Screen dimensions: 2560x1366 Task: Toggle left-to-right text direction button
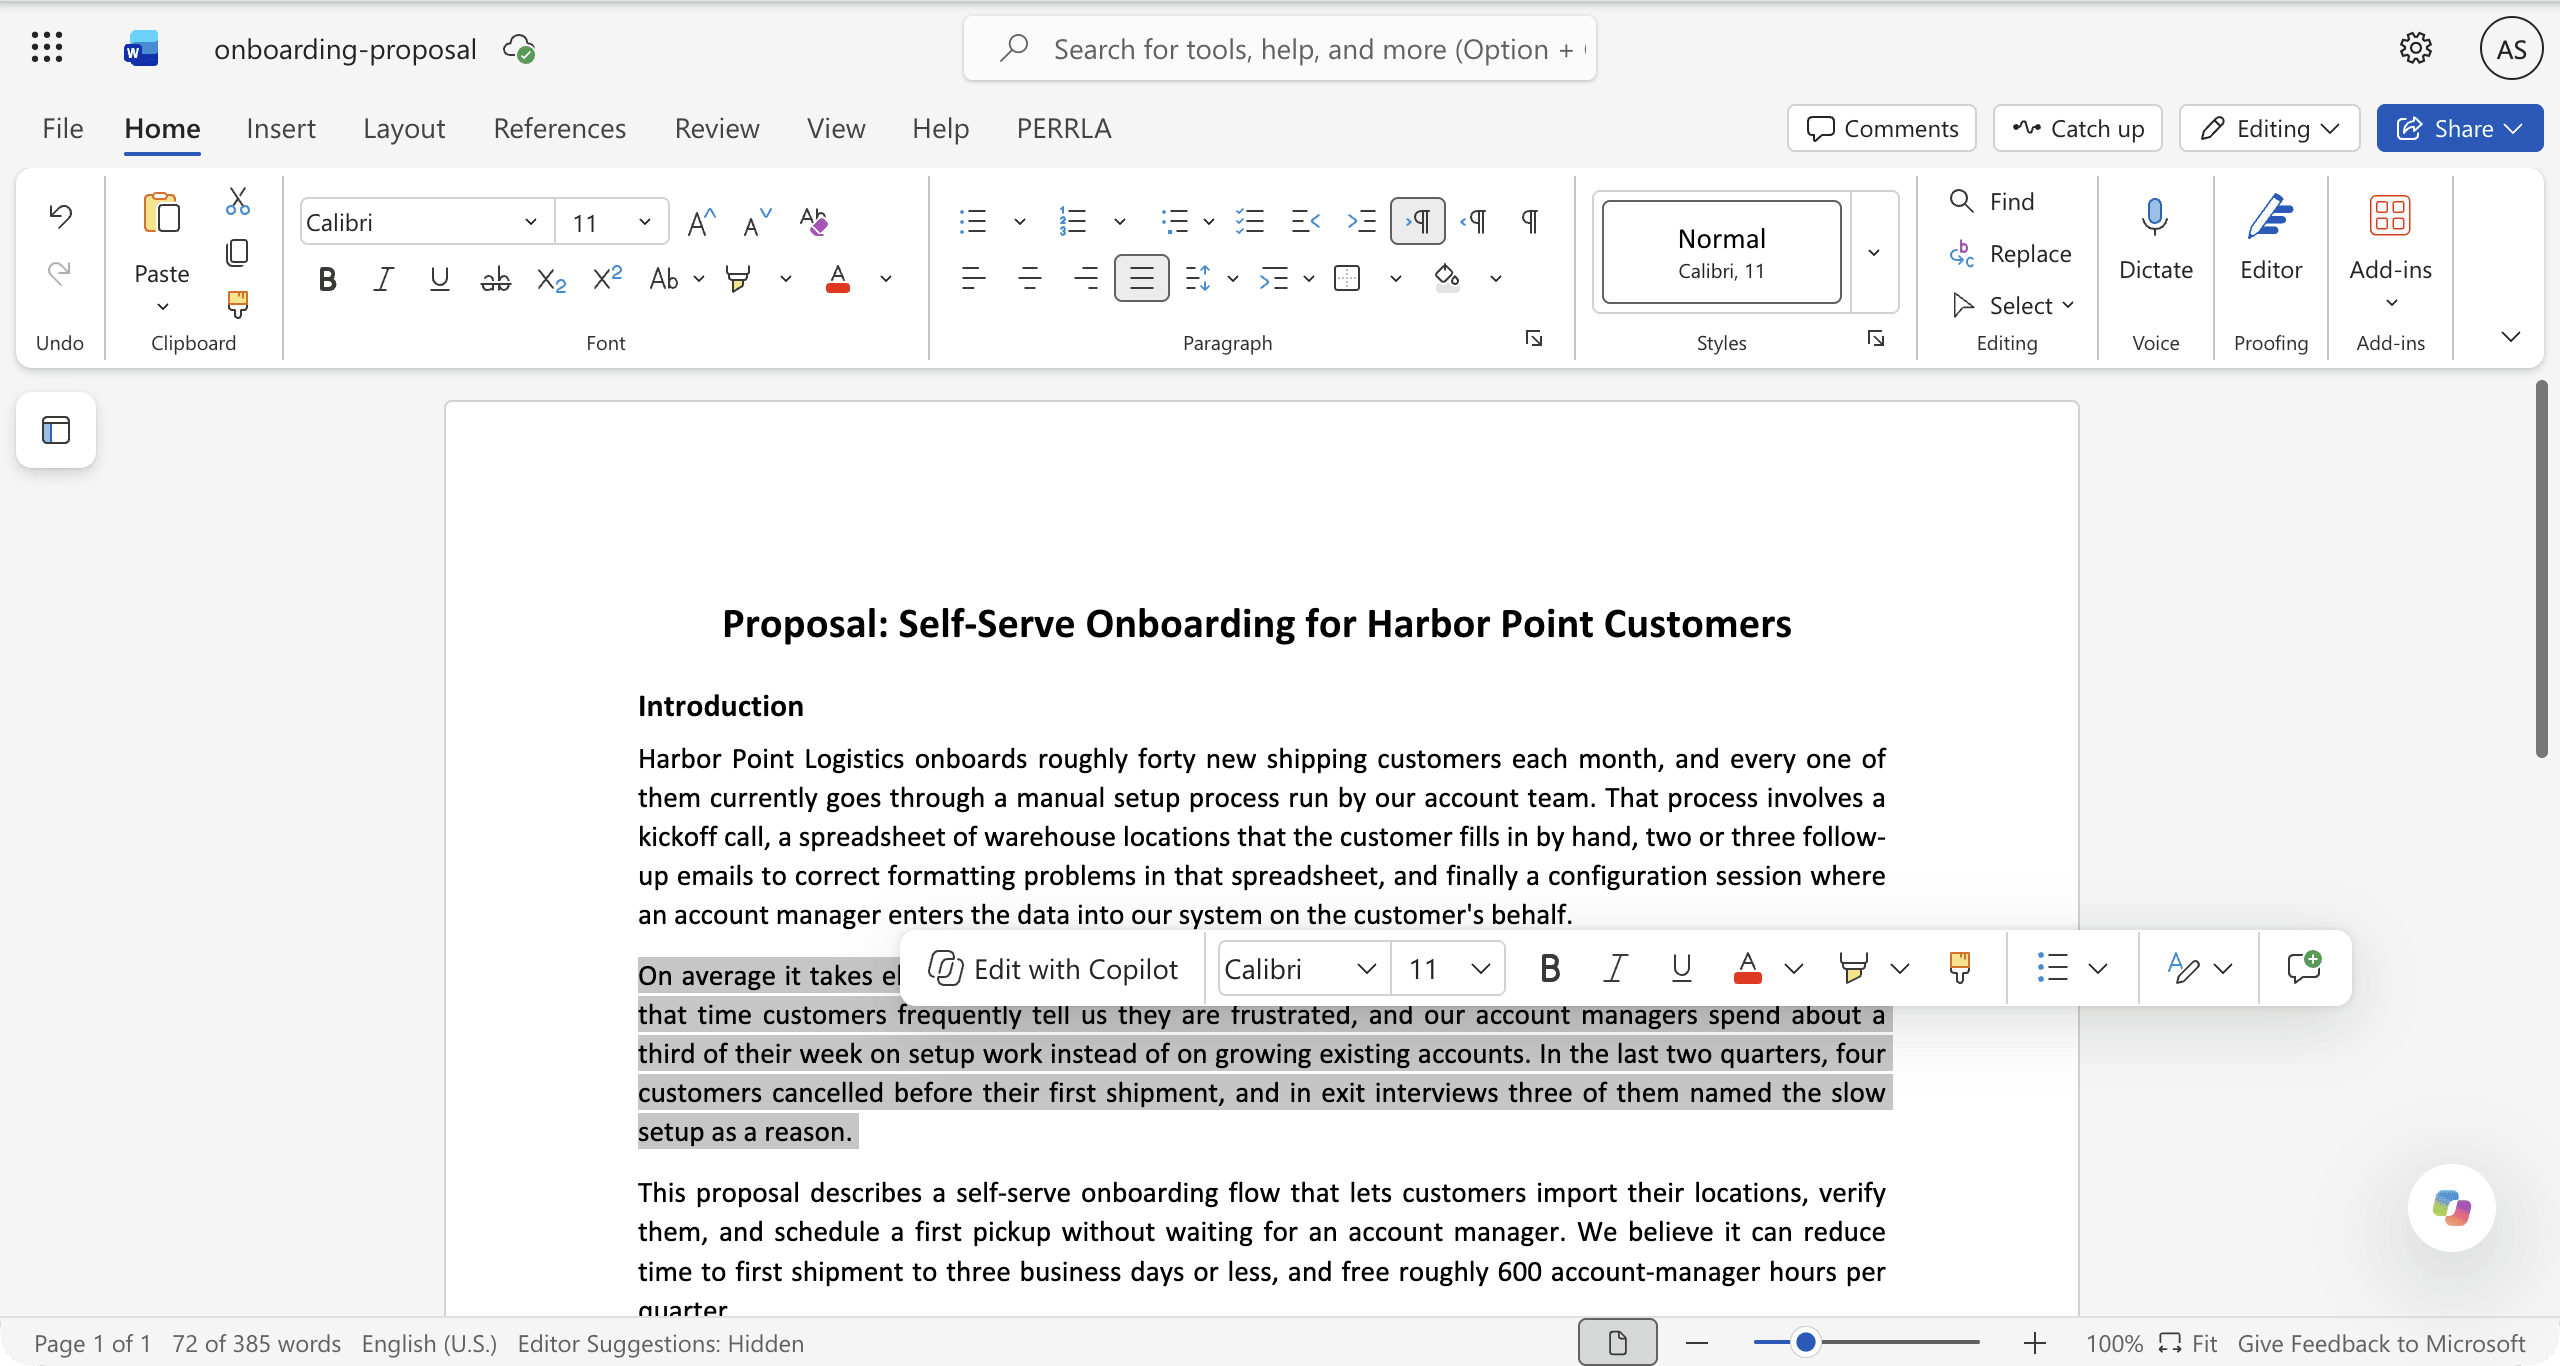[x=1417, y=221]
